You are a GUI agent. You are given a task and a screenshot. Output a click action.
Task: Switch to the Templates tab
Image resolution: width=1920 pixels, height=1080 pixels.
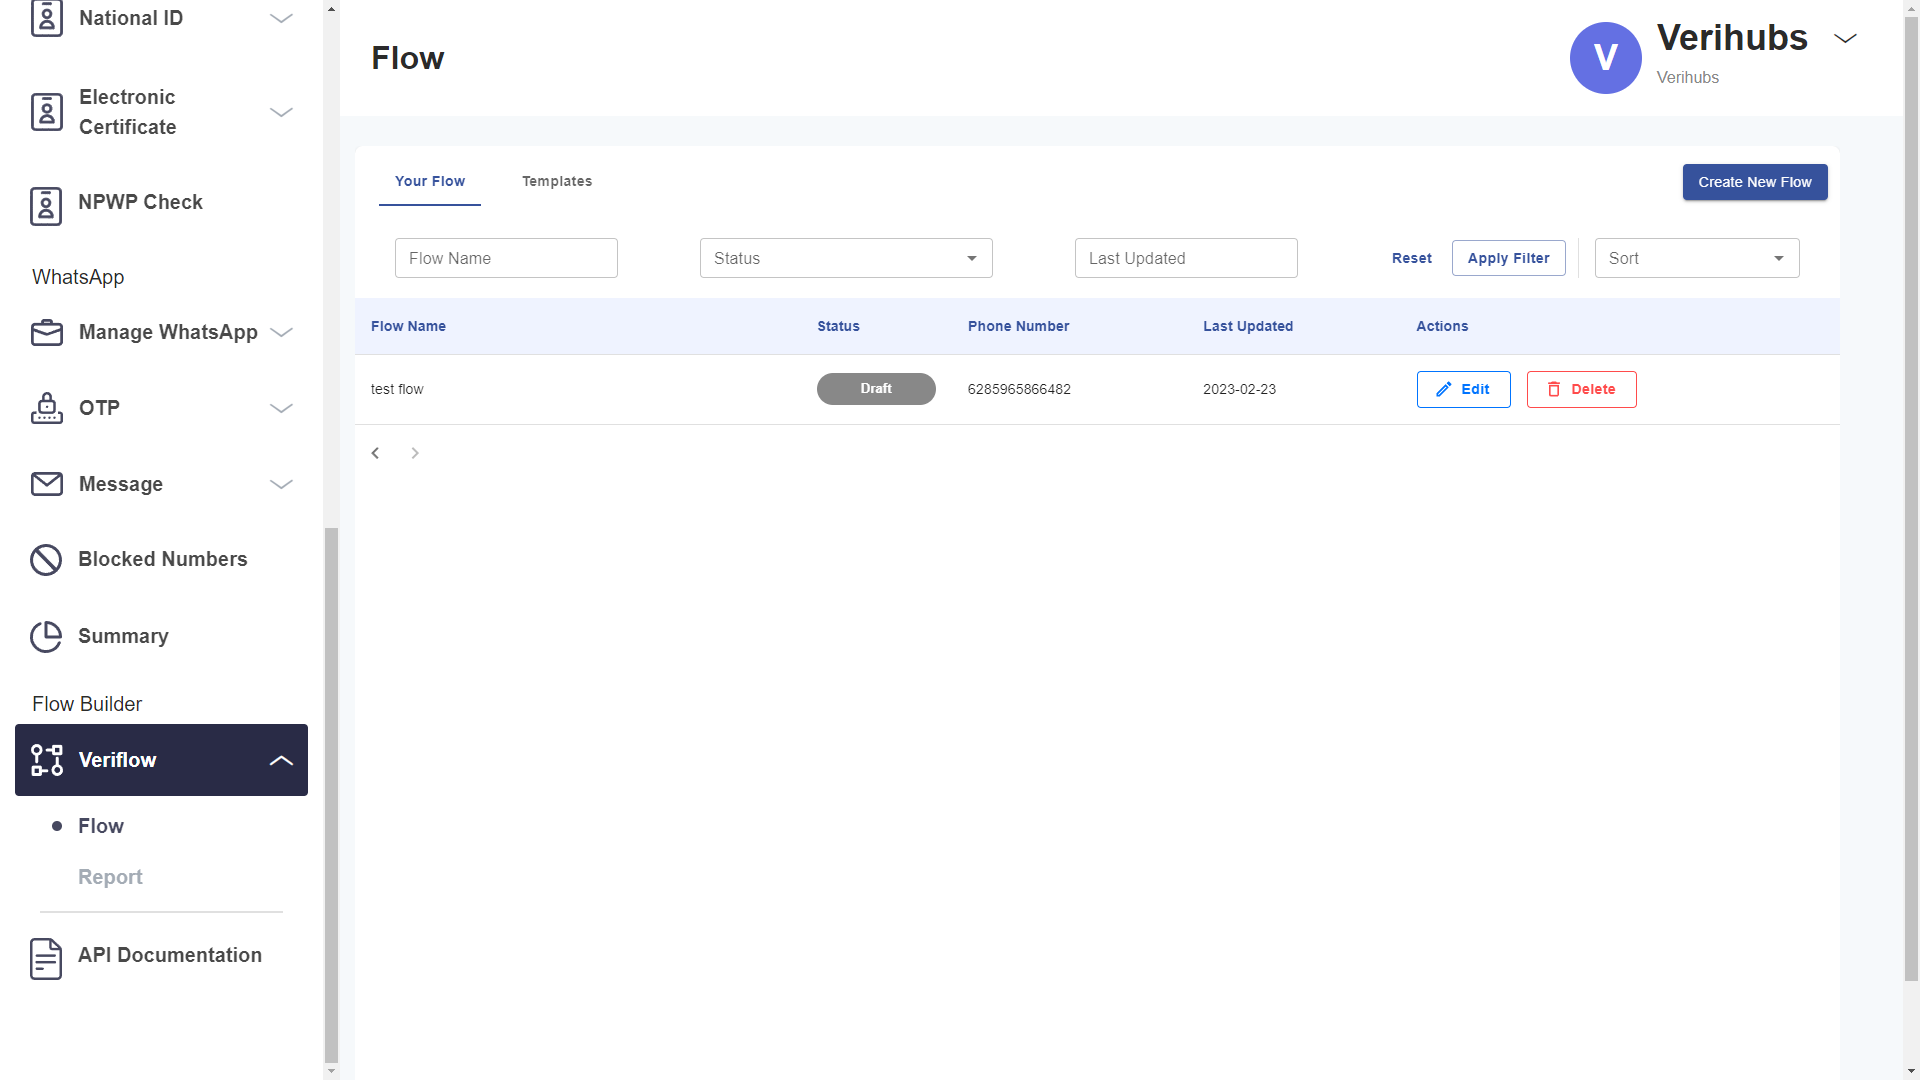pos(557,181)
